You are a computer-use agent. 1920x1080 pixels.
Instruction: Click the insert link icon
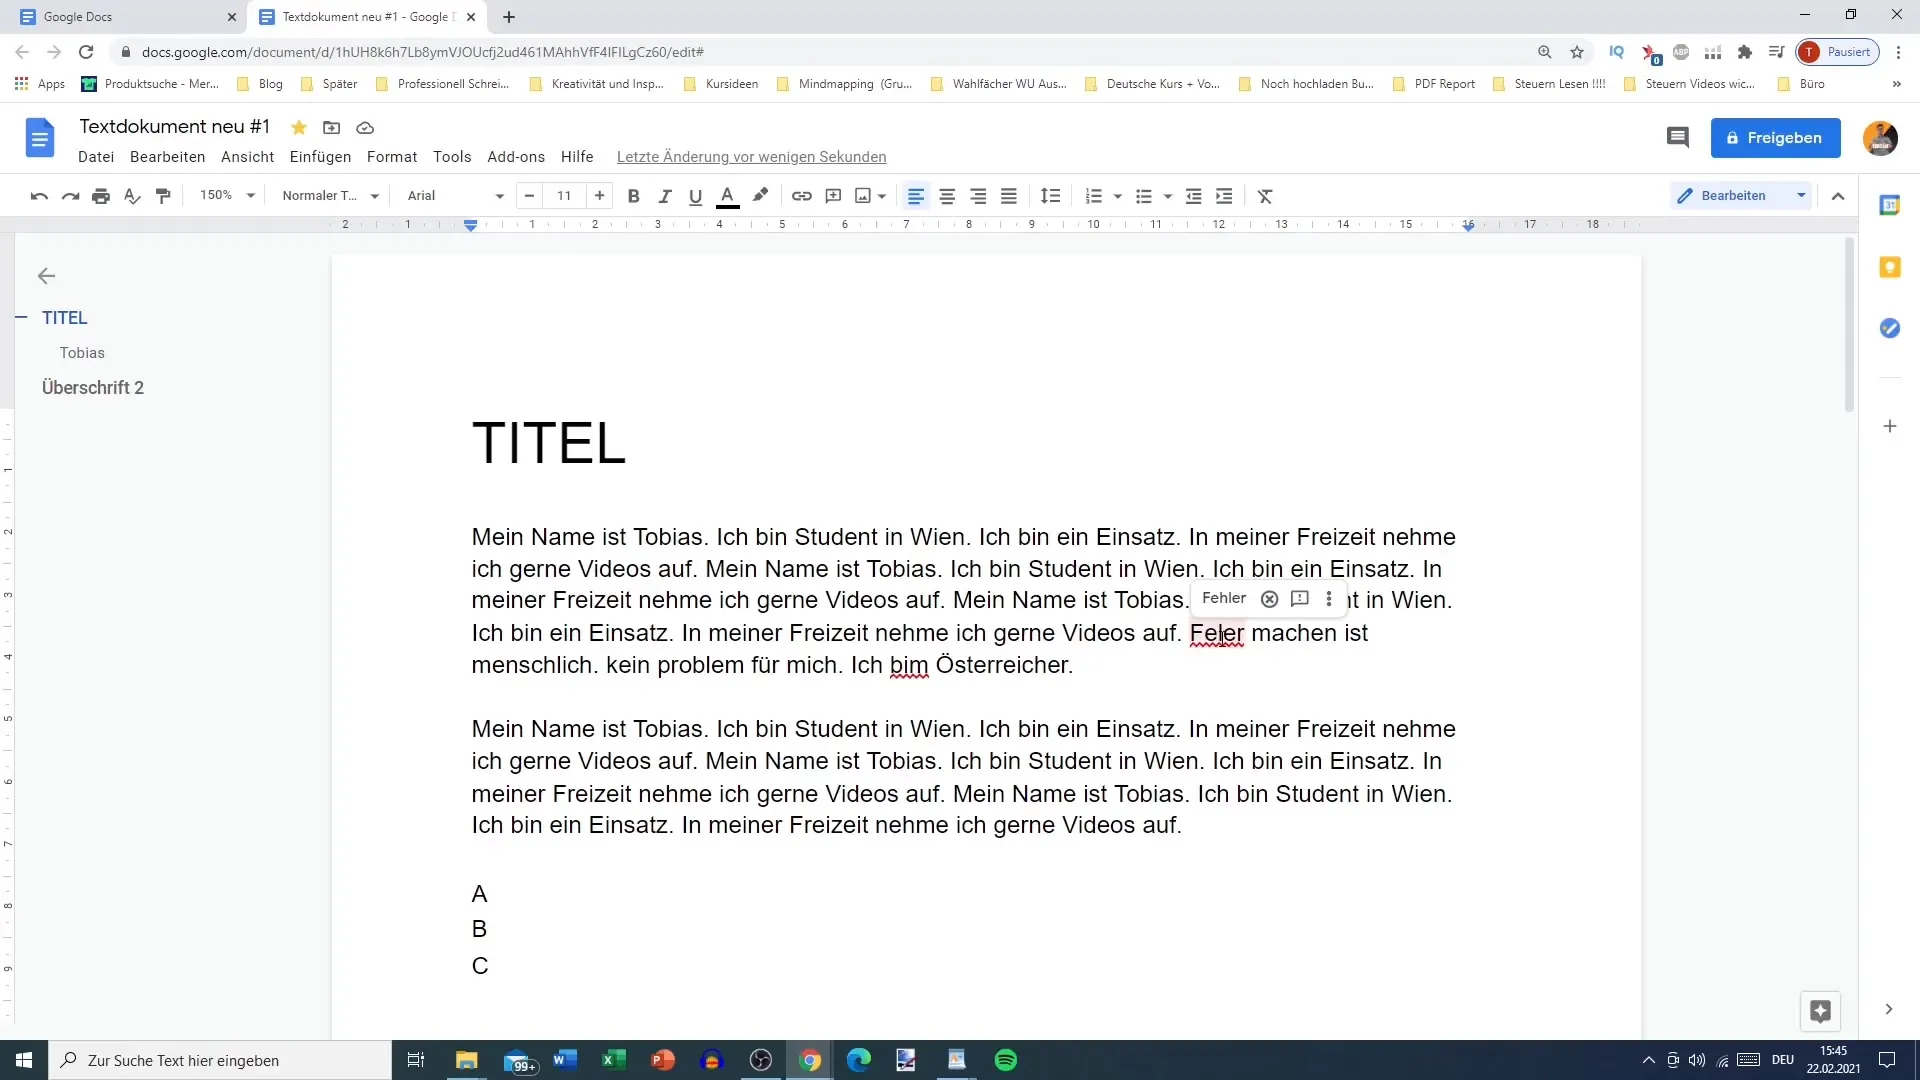click(800, 195)
